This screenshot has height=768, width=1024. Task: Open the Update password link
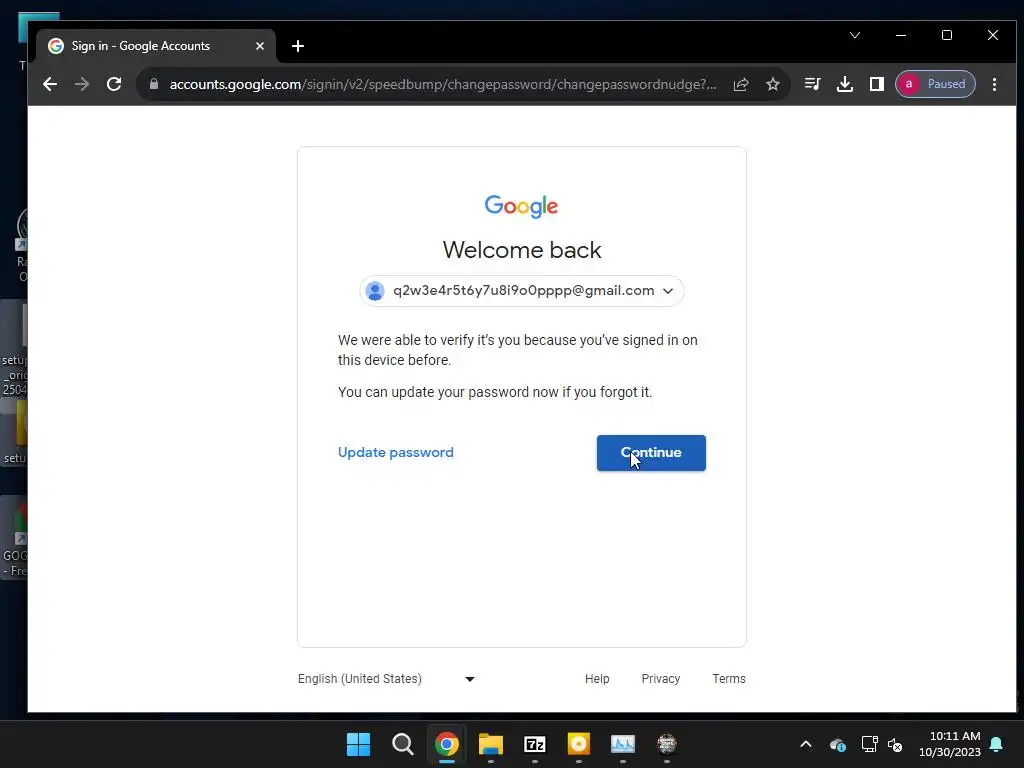(396, 452)
